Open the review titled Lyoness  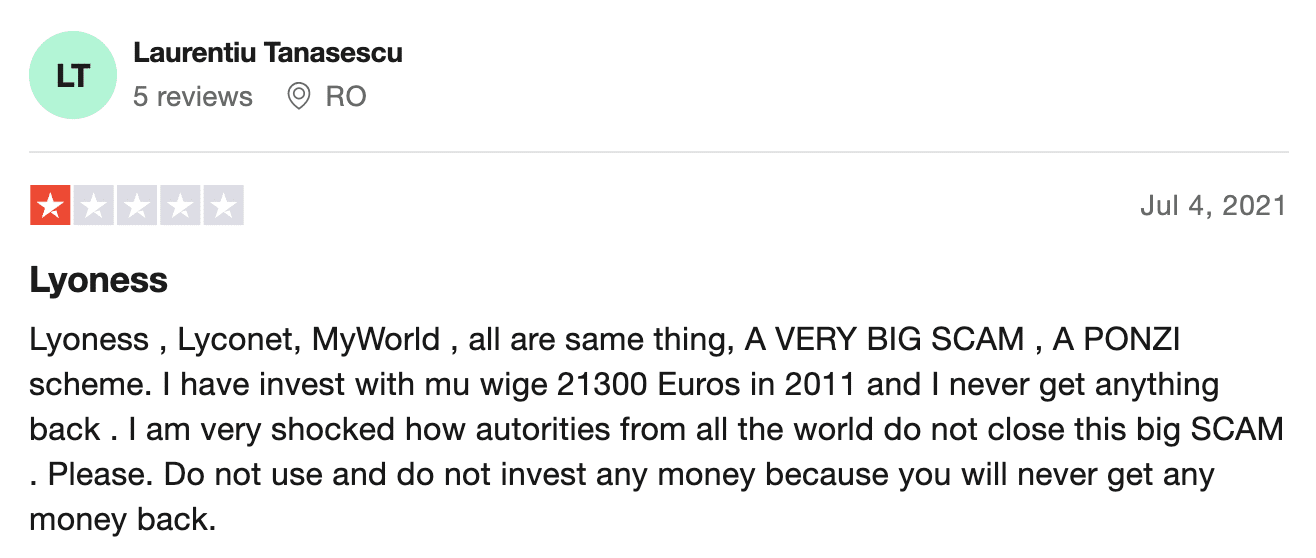(x=99, y=281)
